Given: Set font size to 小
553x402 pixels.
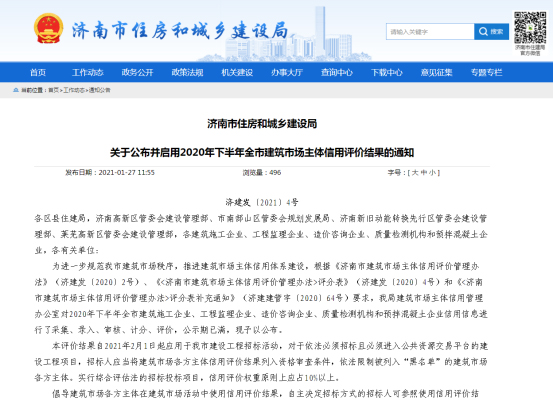Looking at the screenshot, I should pos(433,172).
